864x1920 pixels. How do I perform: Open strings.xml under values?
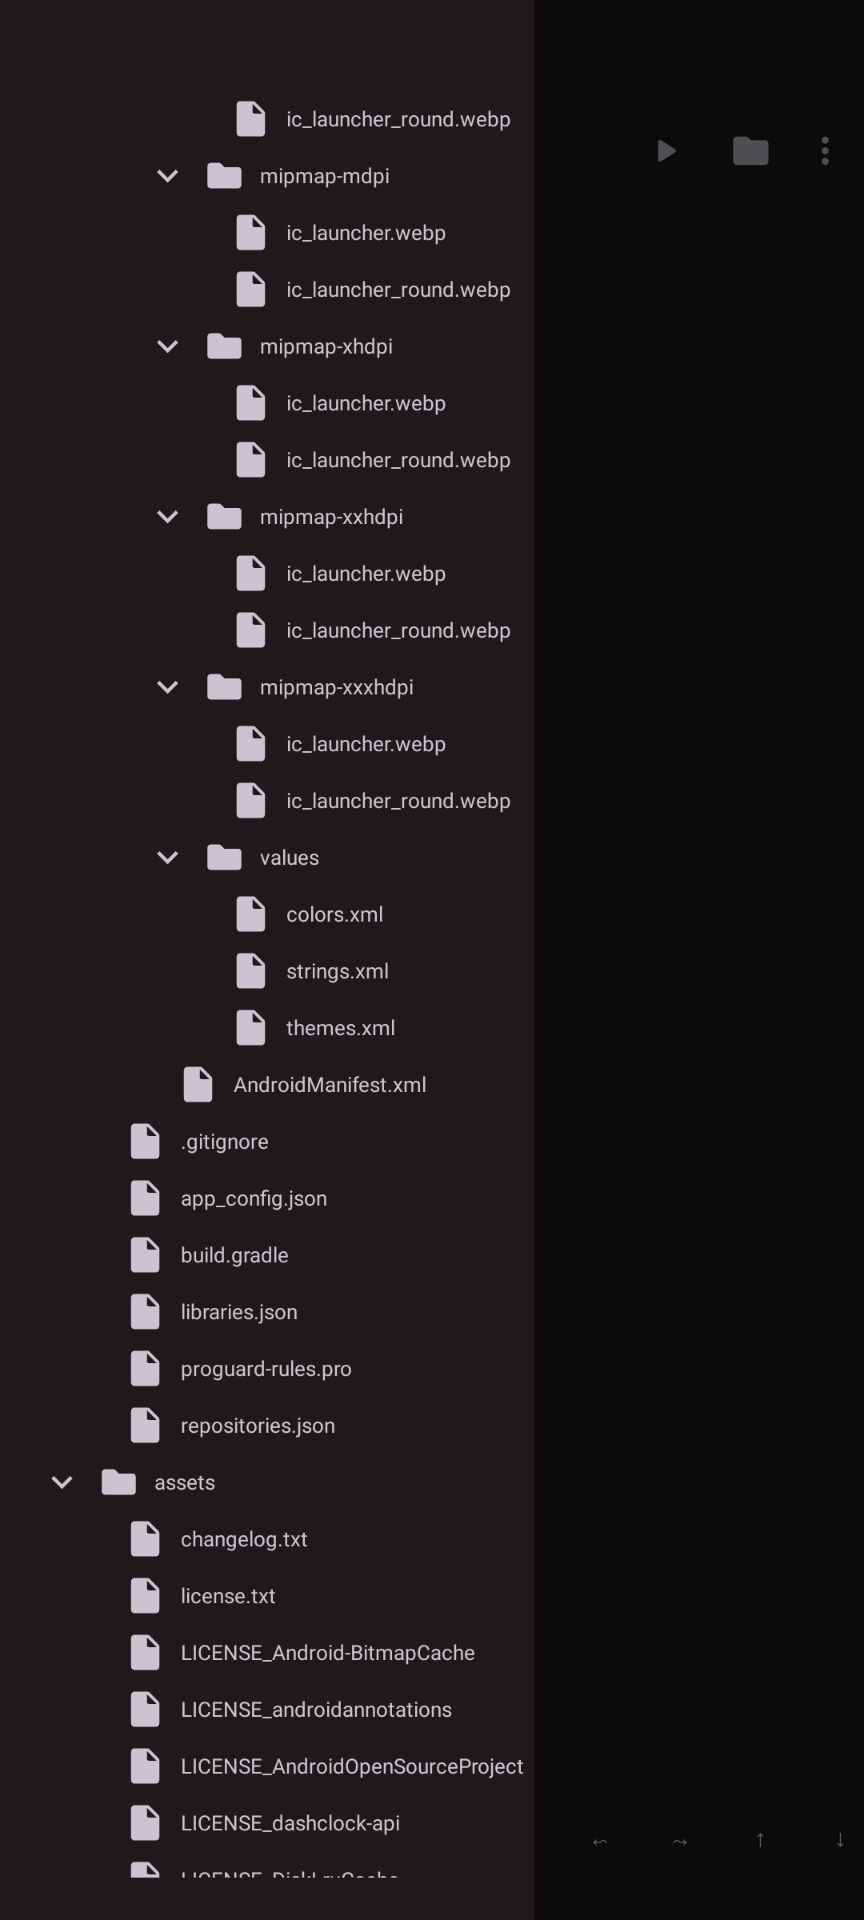point(337,971)
